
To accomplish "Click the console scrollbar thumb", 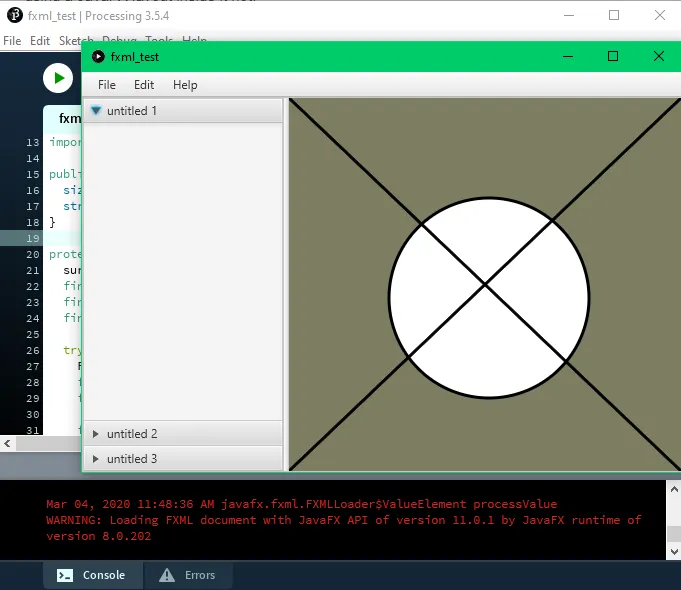I will [x=674, y=534].
